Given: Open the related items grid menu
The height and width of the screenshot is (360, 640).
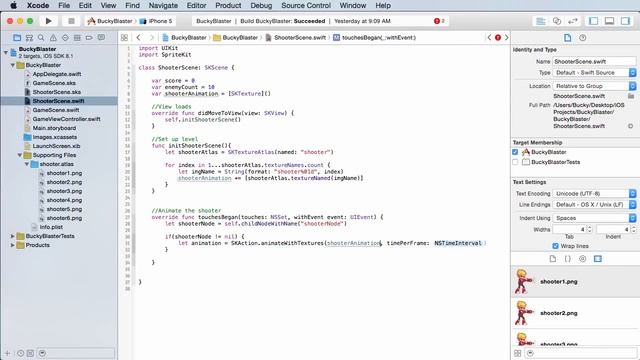Looking at the screenshot, I should (x=124, y=38).
